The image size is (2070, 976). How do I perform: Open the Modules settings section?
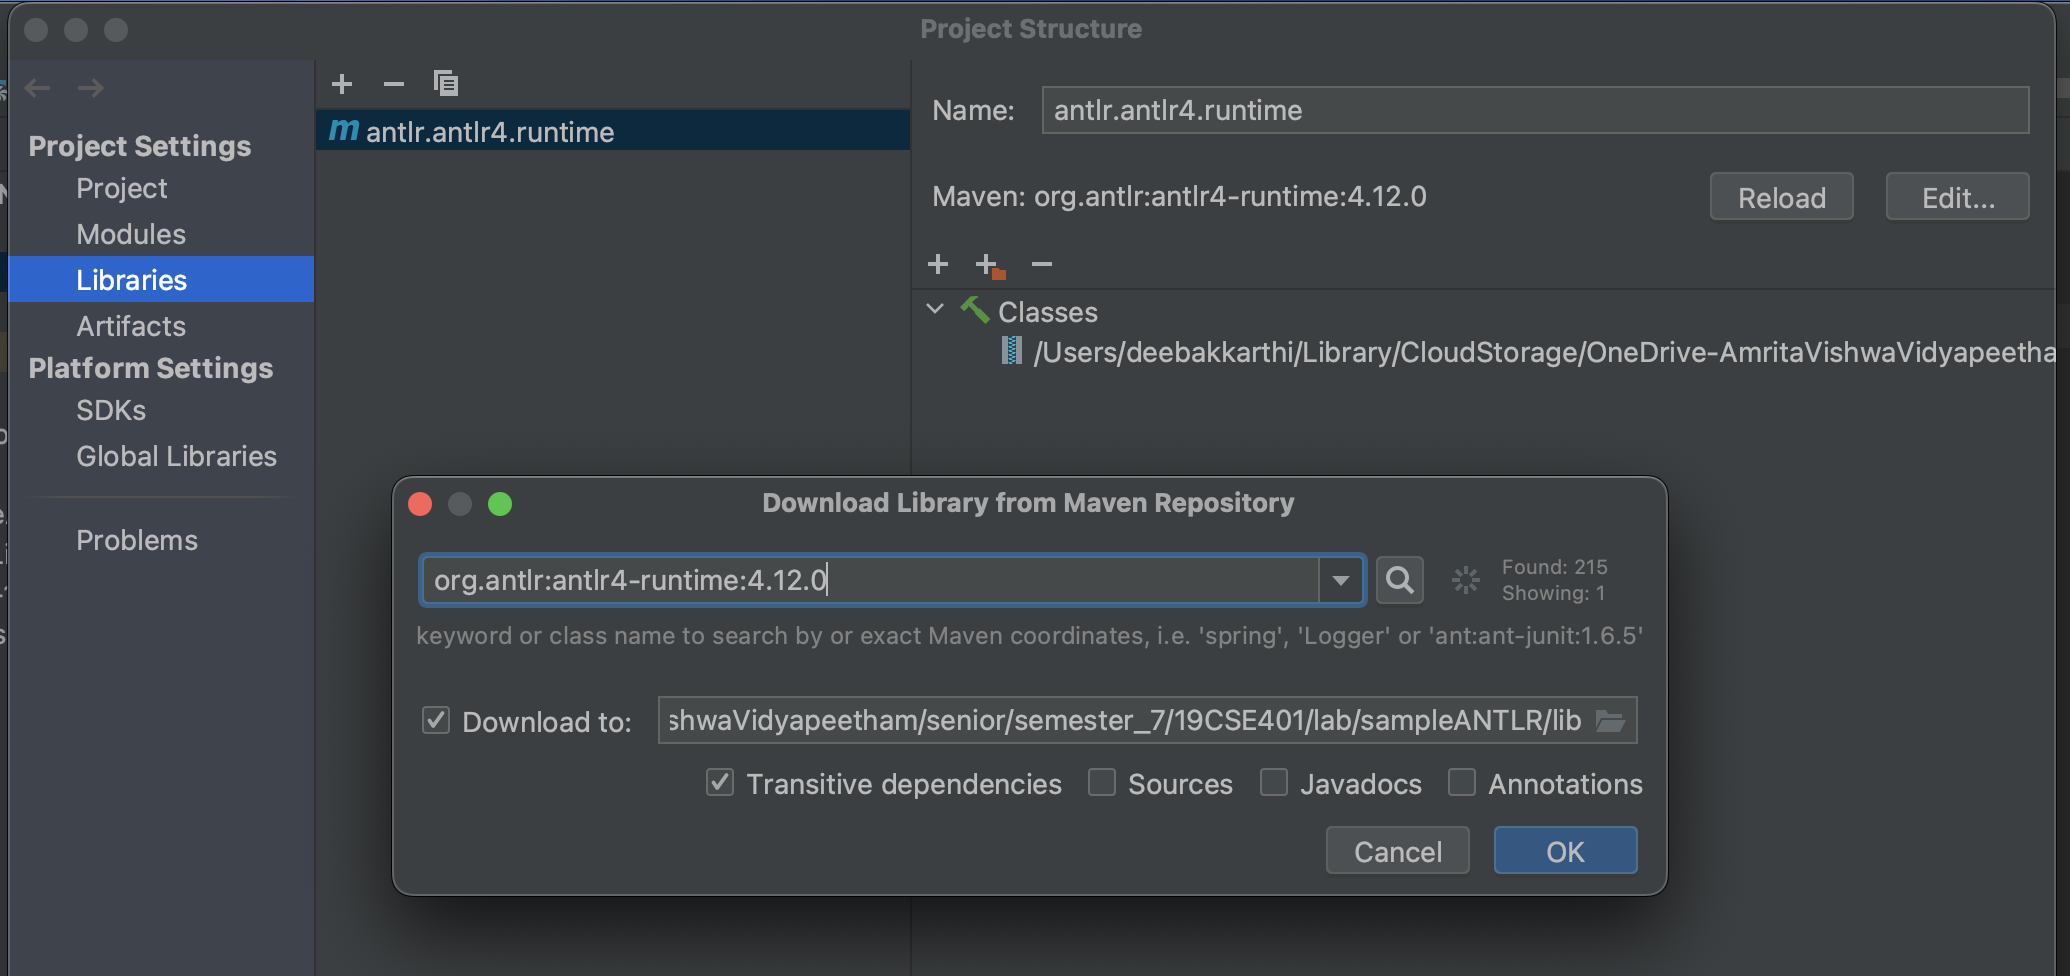[x=131, y=234]
